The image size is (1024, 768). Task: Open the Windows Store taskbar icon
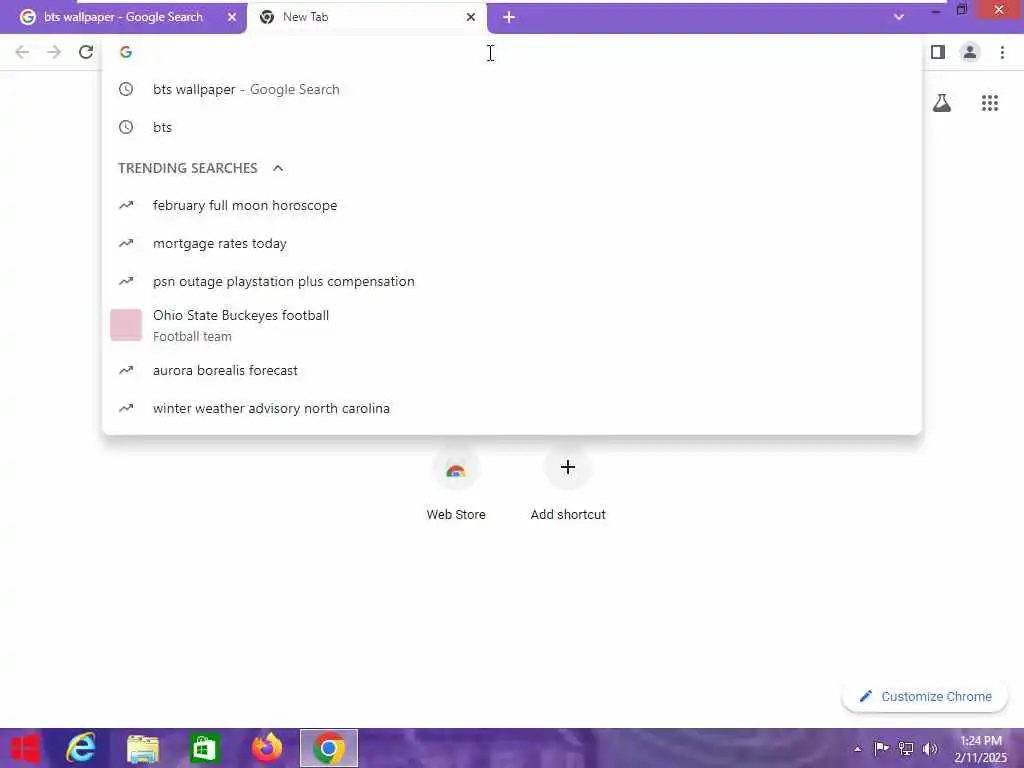click(204, 748)
